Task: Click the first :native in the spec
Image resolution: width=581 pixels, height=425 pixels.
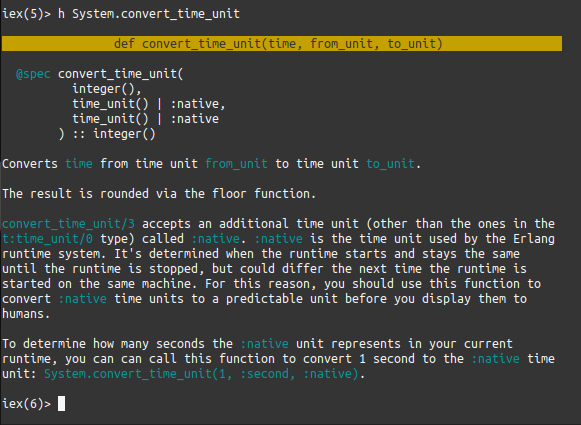Action: coord(194,104)
